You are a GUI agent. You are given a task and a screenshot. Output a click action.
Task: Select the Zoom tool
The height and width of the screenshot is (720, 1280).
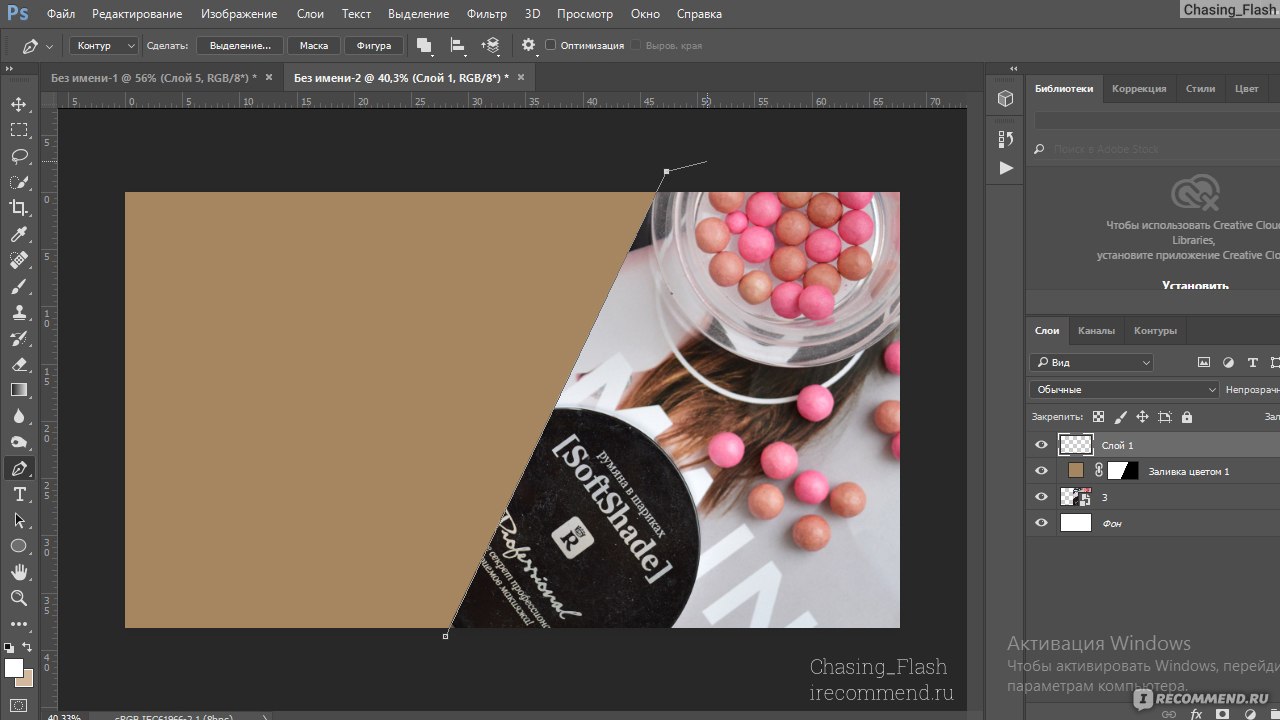(x=18, y=598)
